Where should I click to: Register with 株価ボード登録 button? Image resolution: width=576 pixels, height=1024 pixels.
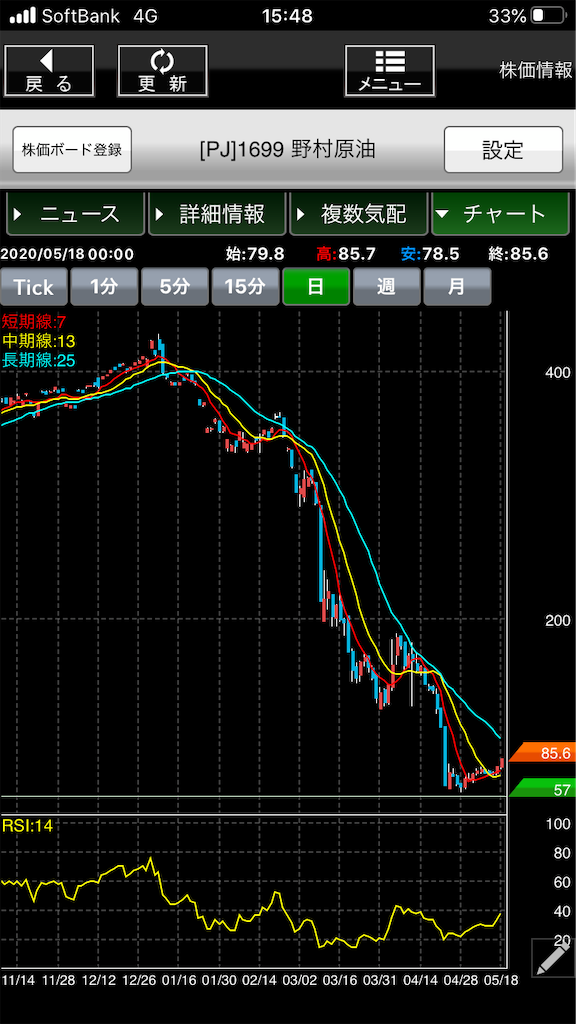(72, 150)
